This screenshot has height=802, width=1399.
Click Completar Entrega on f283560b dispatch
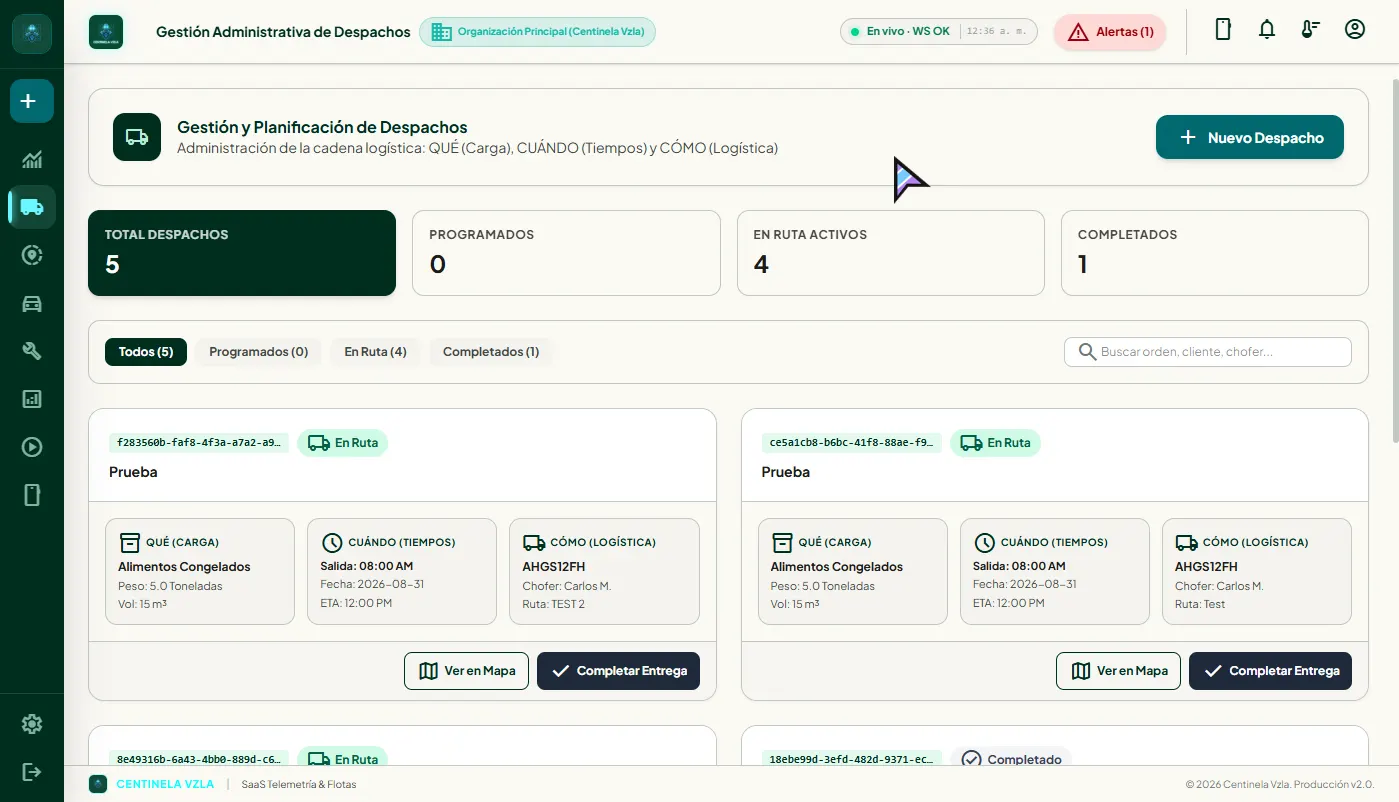[x=618, y=671]
